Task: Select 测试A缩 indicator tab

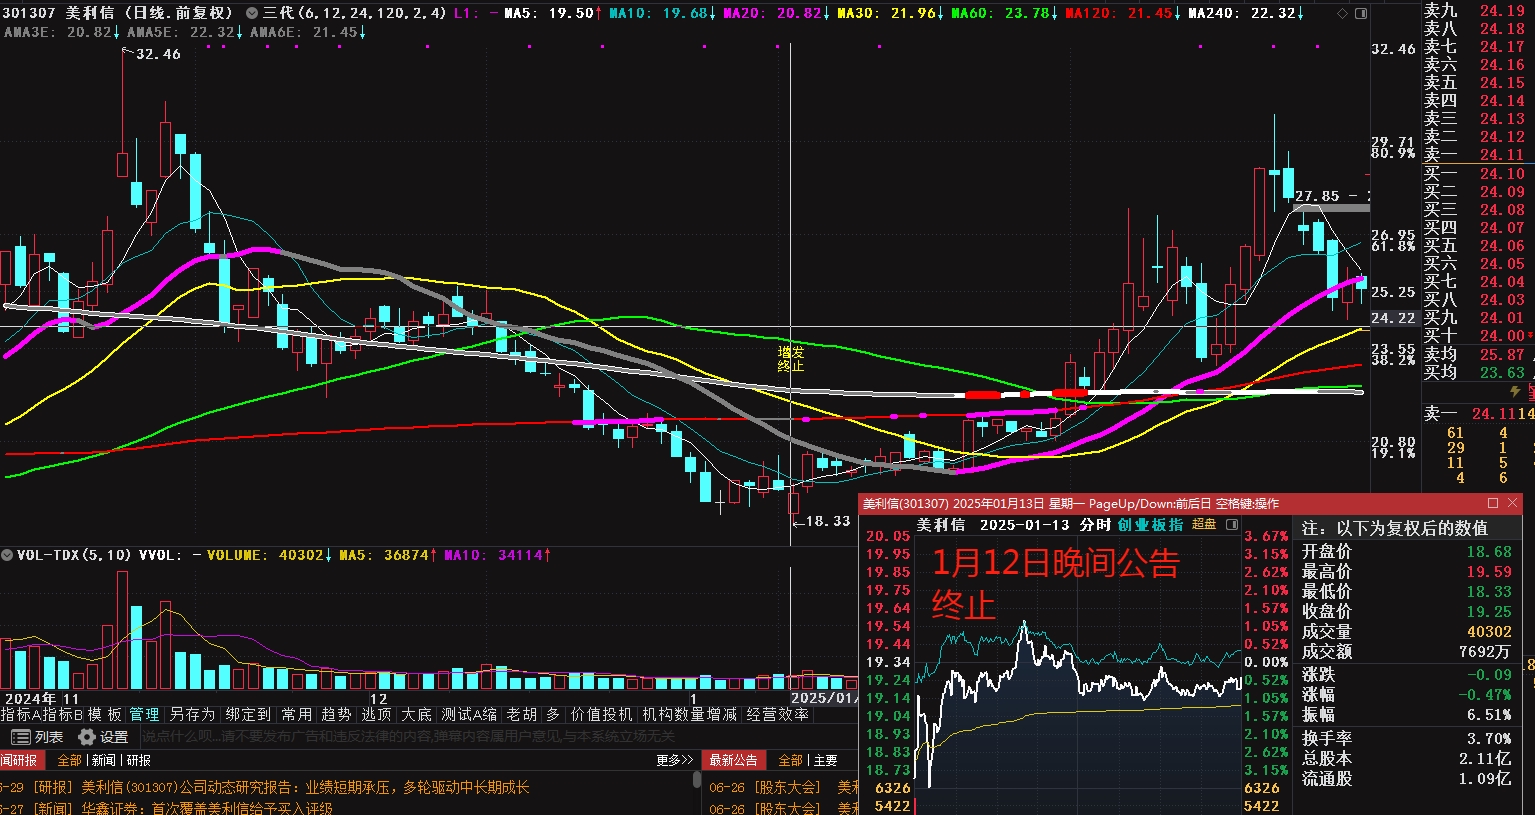Action: click(469, 714)
